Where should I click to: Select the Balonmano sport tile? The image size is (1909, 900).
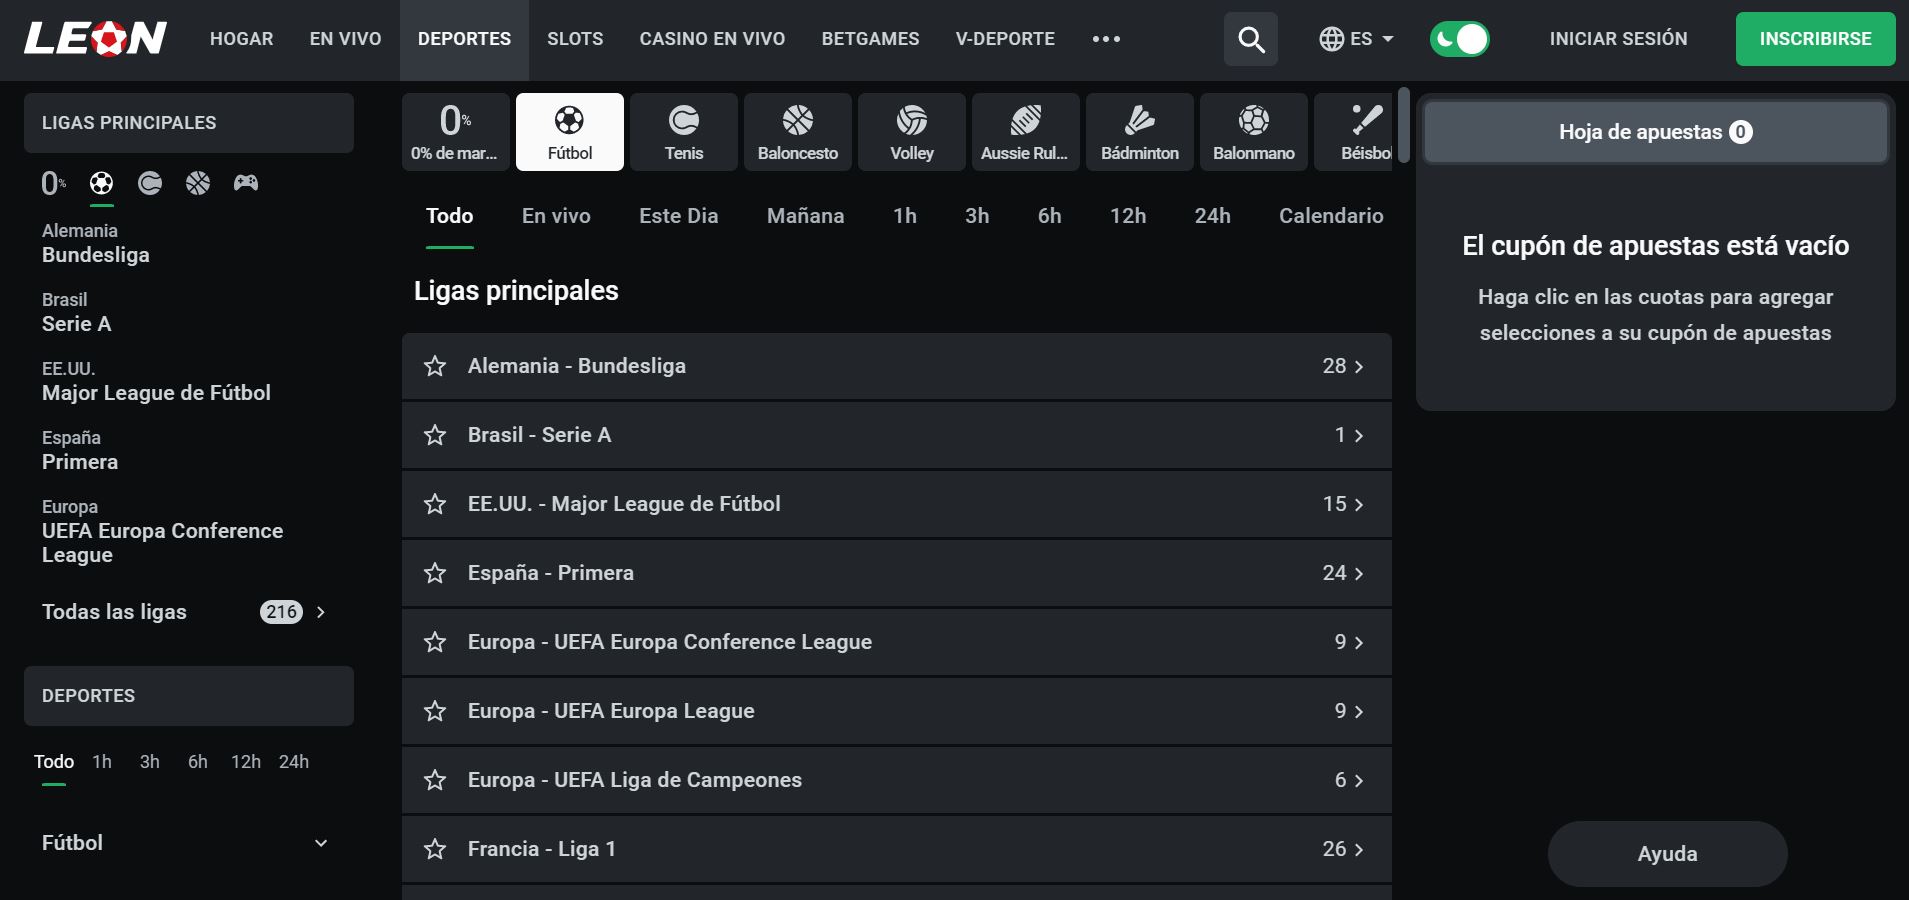click(1254, 132)
